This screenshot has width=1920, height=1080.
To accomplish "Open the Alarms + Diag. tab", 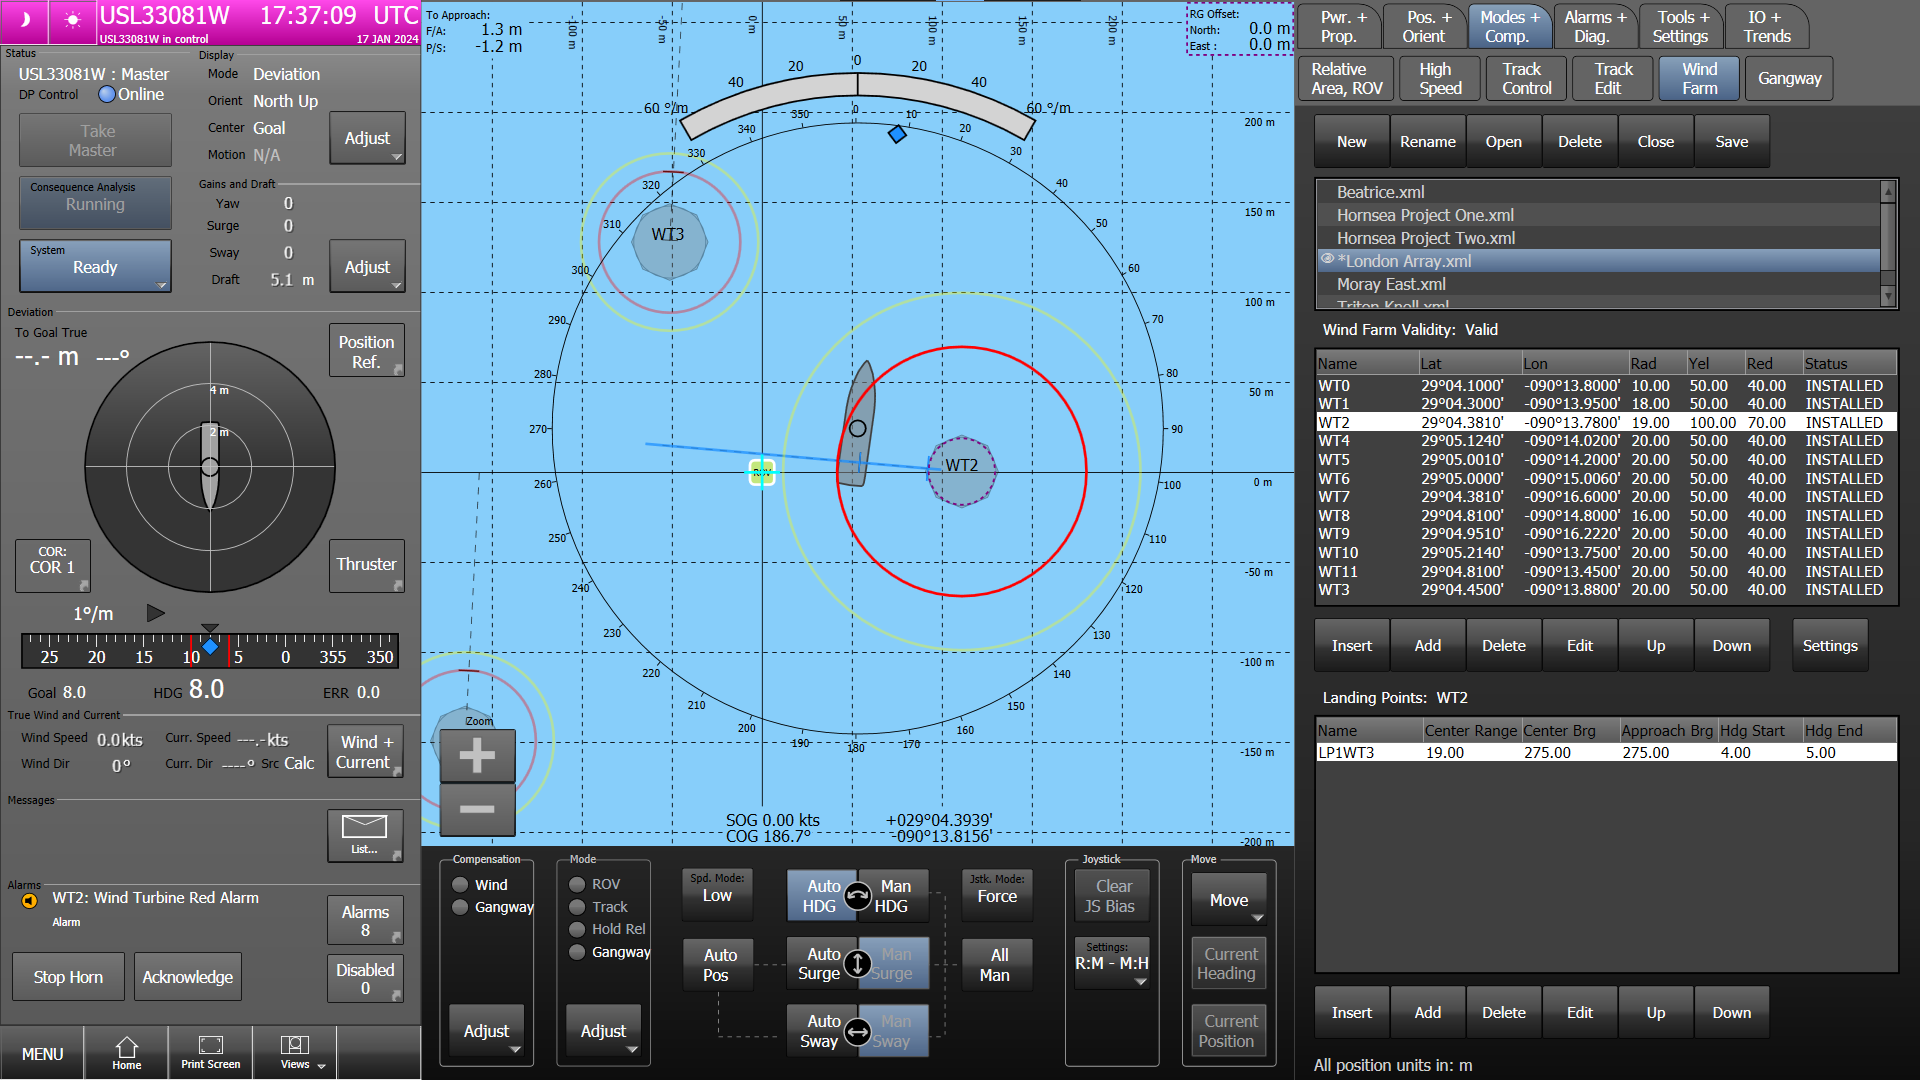I will (1594, 26).
